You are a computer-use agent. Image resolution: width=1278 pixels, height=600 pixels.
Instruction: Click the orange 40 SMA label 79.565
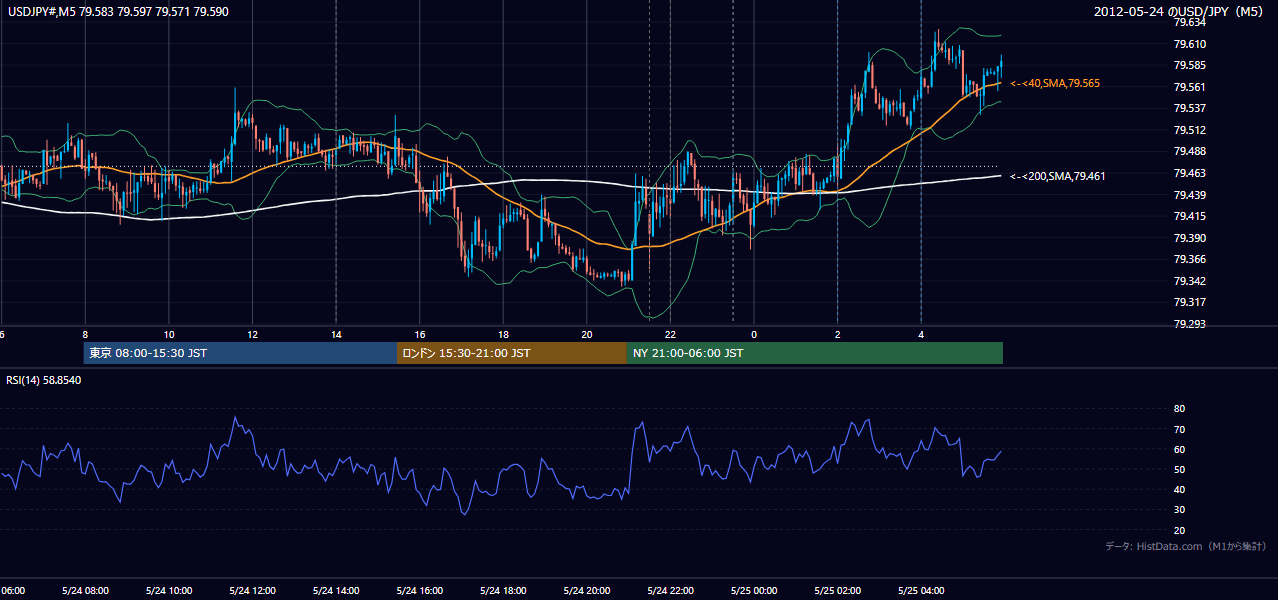pos(1055,84)
